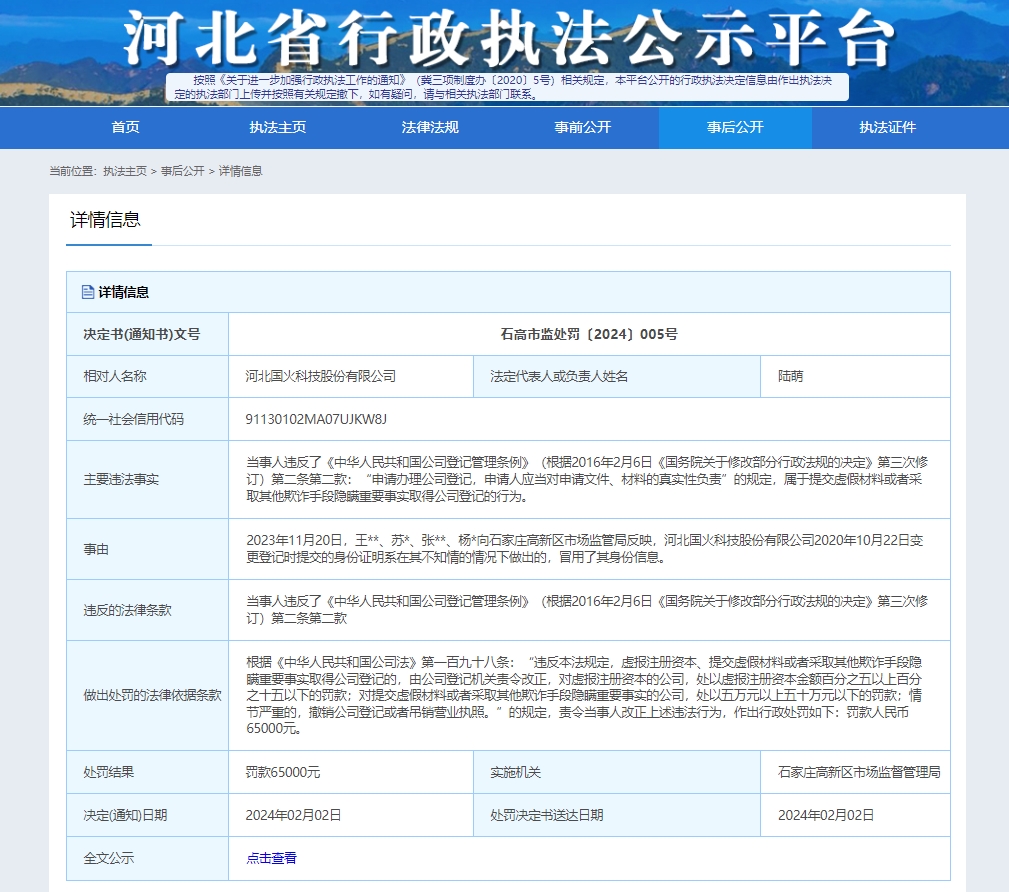Open the 点击查看 full-text link
Viewport: 1009px width, 892px height.
(x=271, y=858)
